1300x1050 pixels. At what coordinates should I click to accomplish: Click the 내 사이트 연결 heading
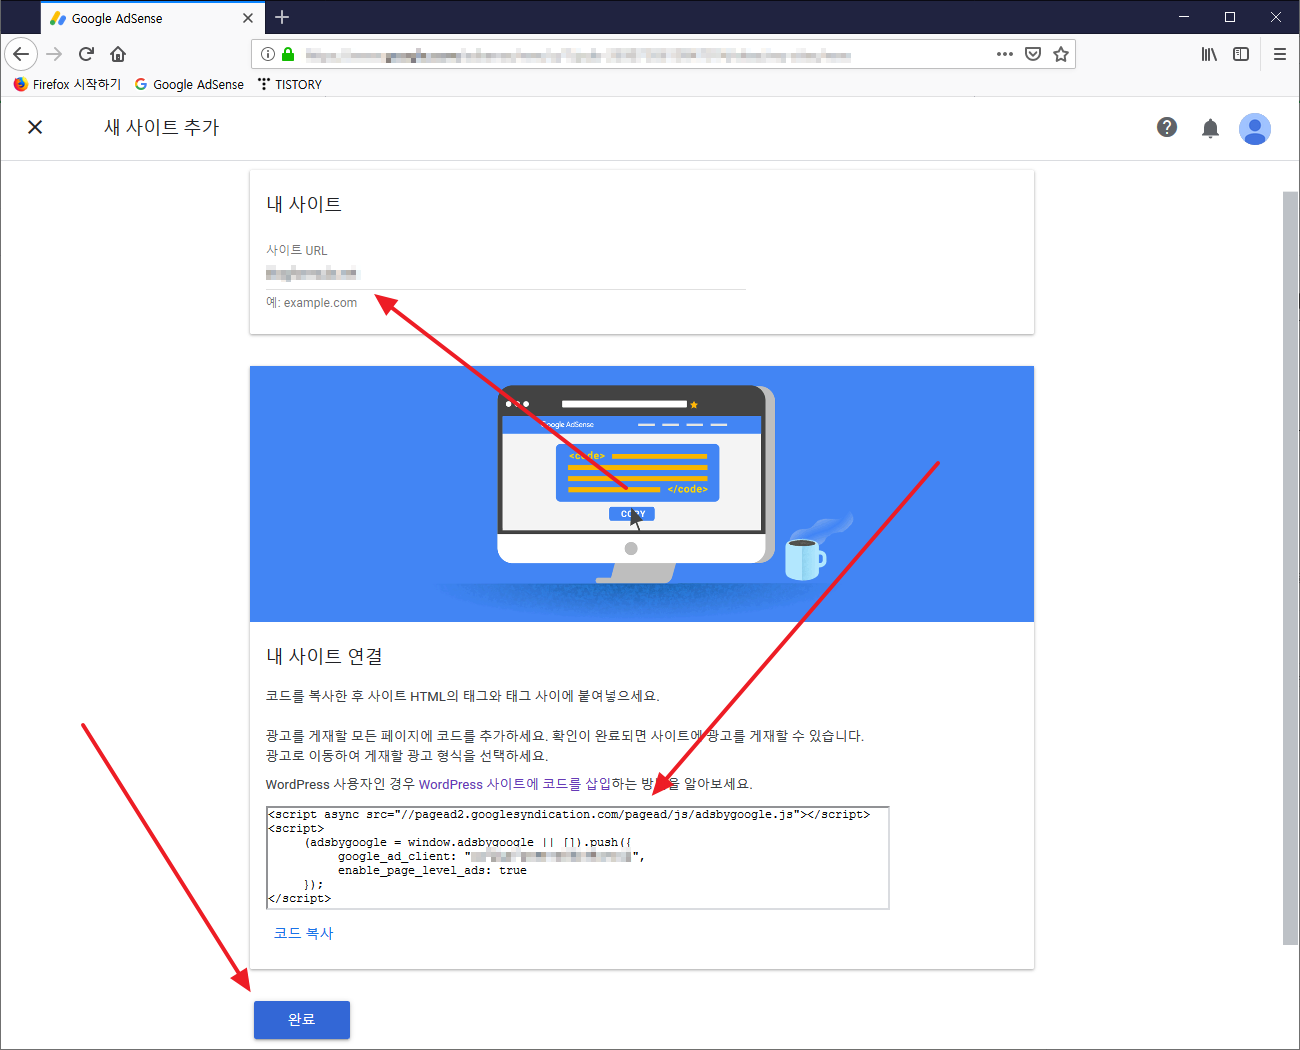[324, 656]
